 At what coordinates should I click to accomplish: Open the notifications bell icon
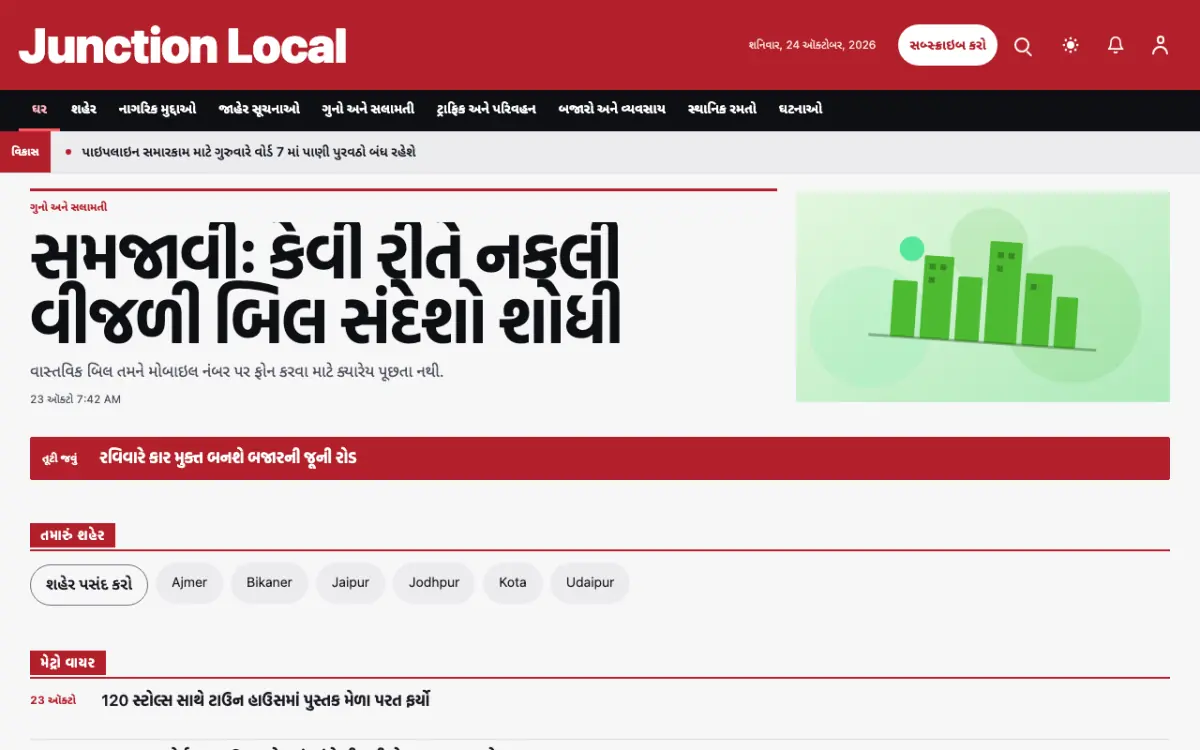(x=1116, y=45)
